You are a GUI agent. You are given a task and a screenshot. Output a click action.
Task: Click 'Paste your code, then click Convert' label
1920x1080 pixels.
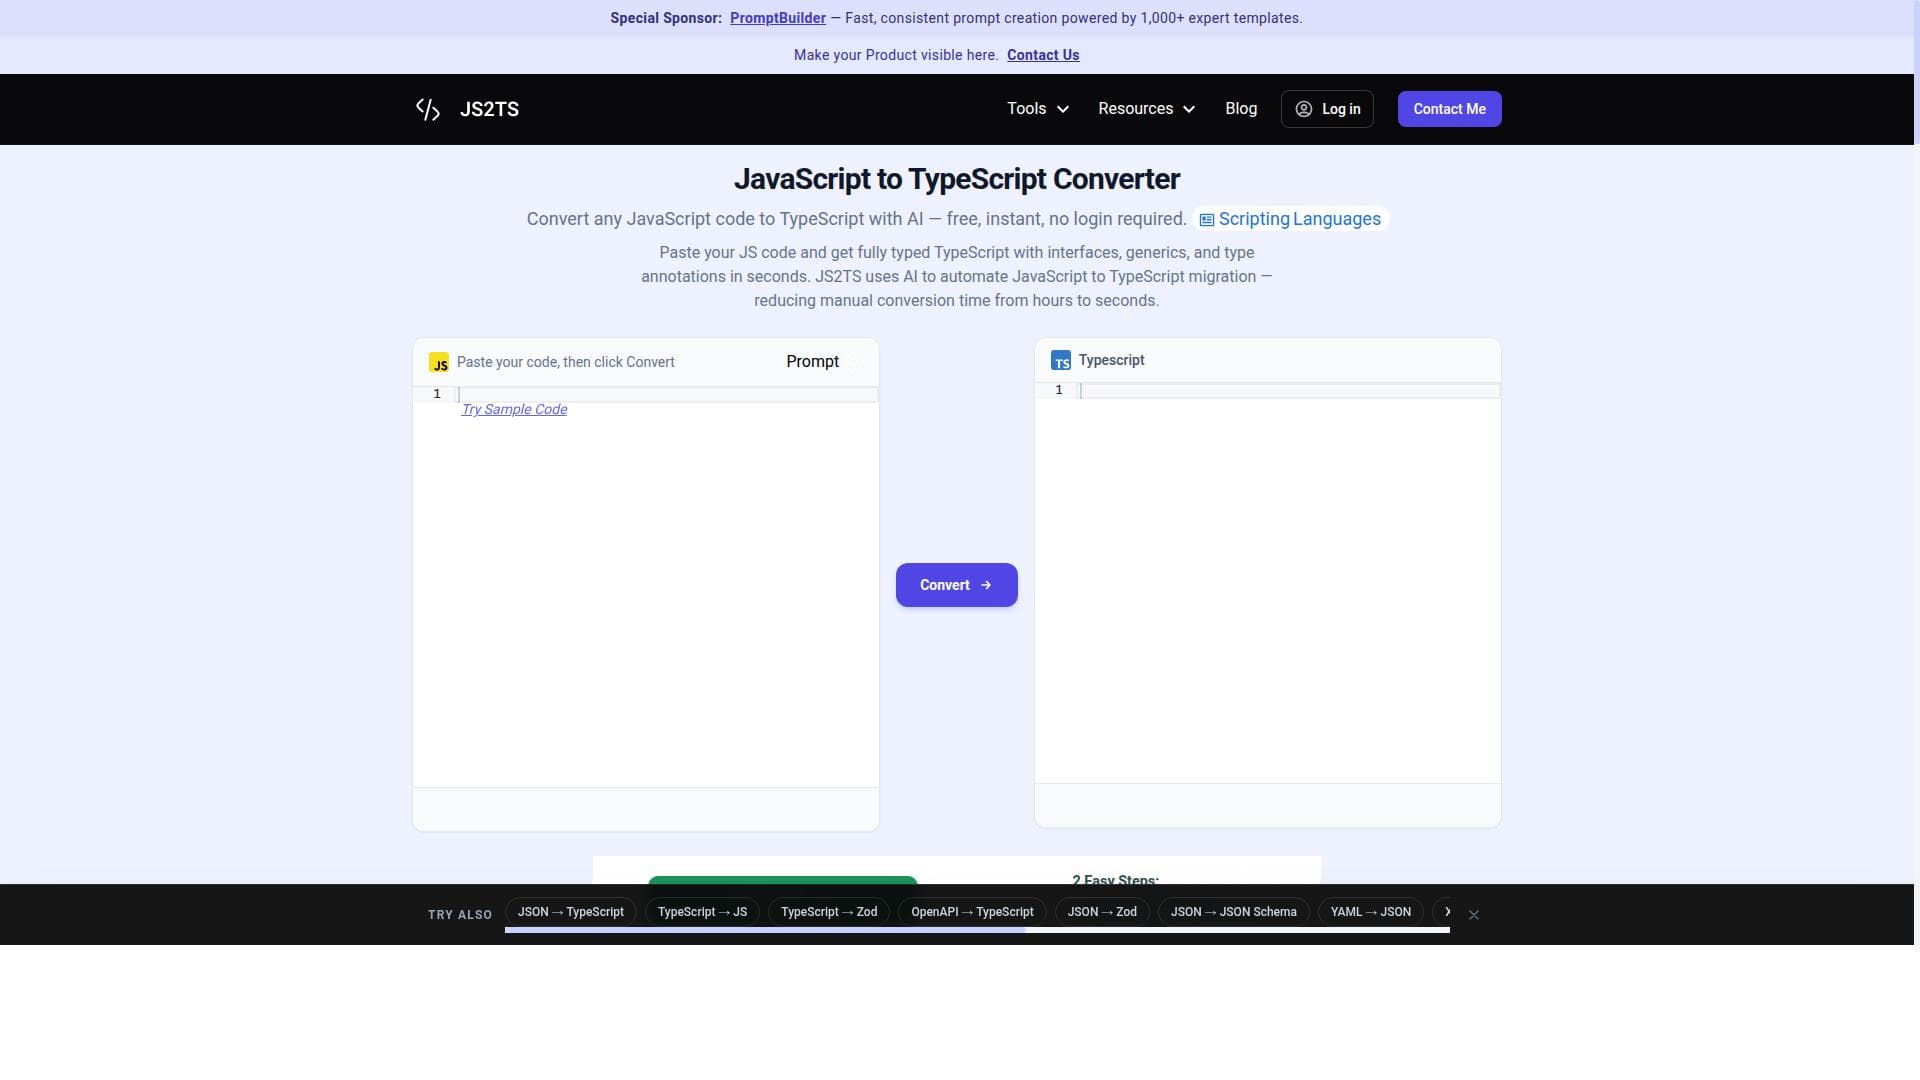coord(565,362)
